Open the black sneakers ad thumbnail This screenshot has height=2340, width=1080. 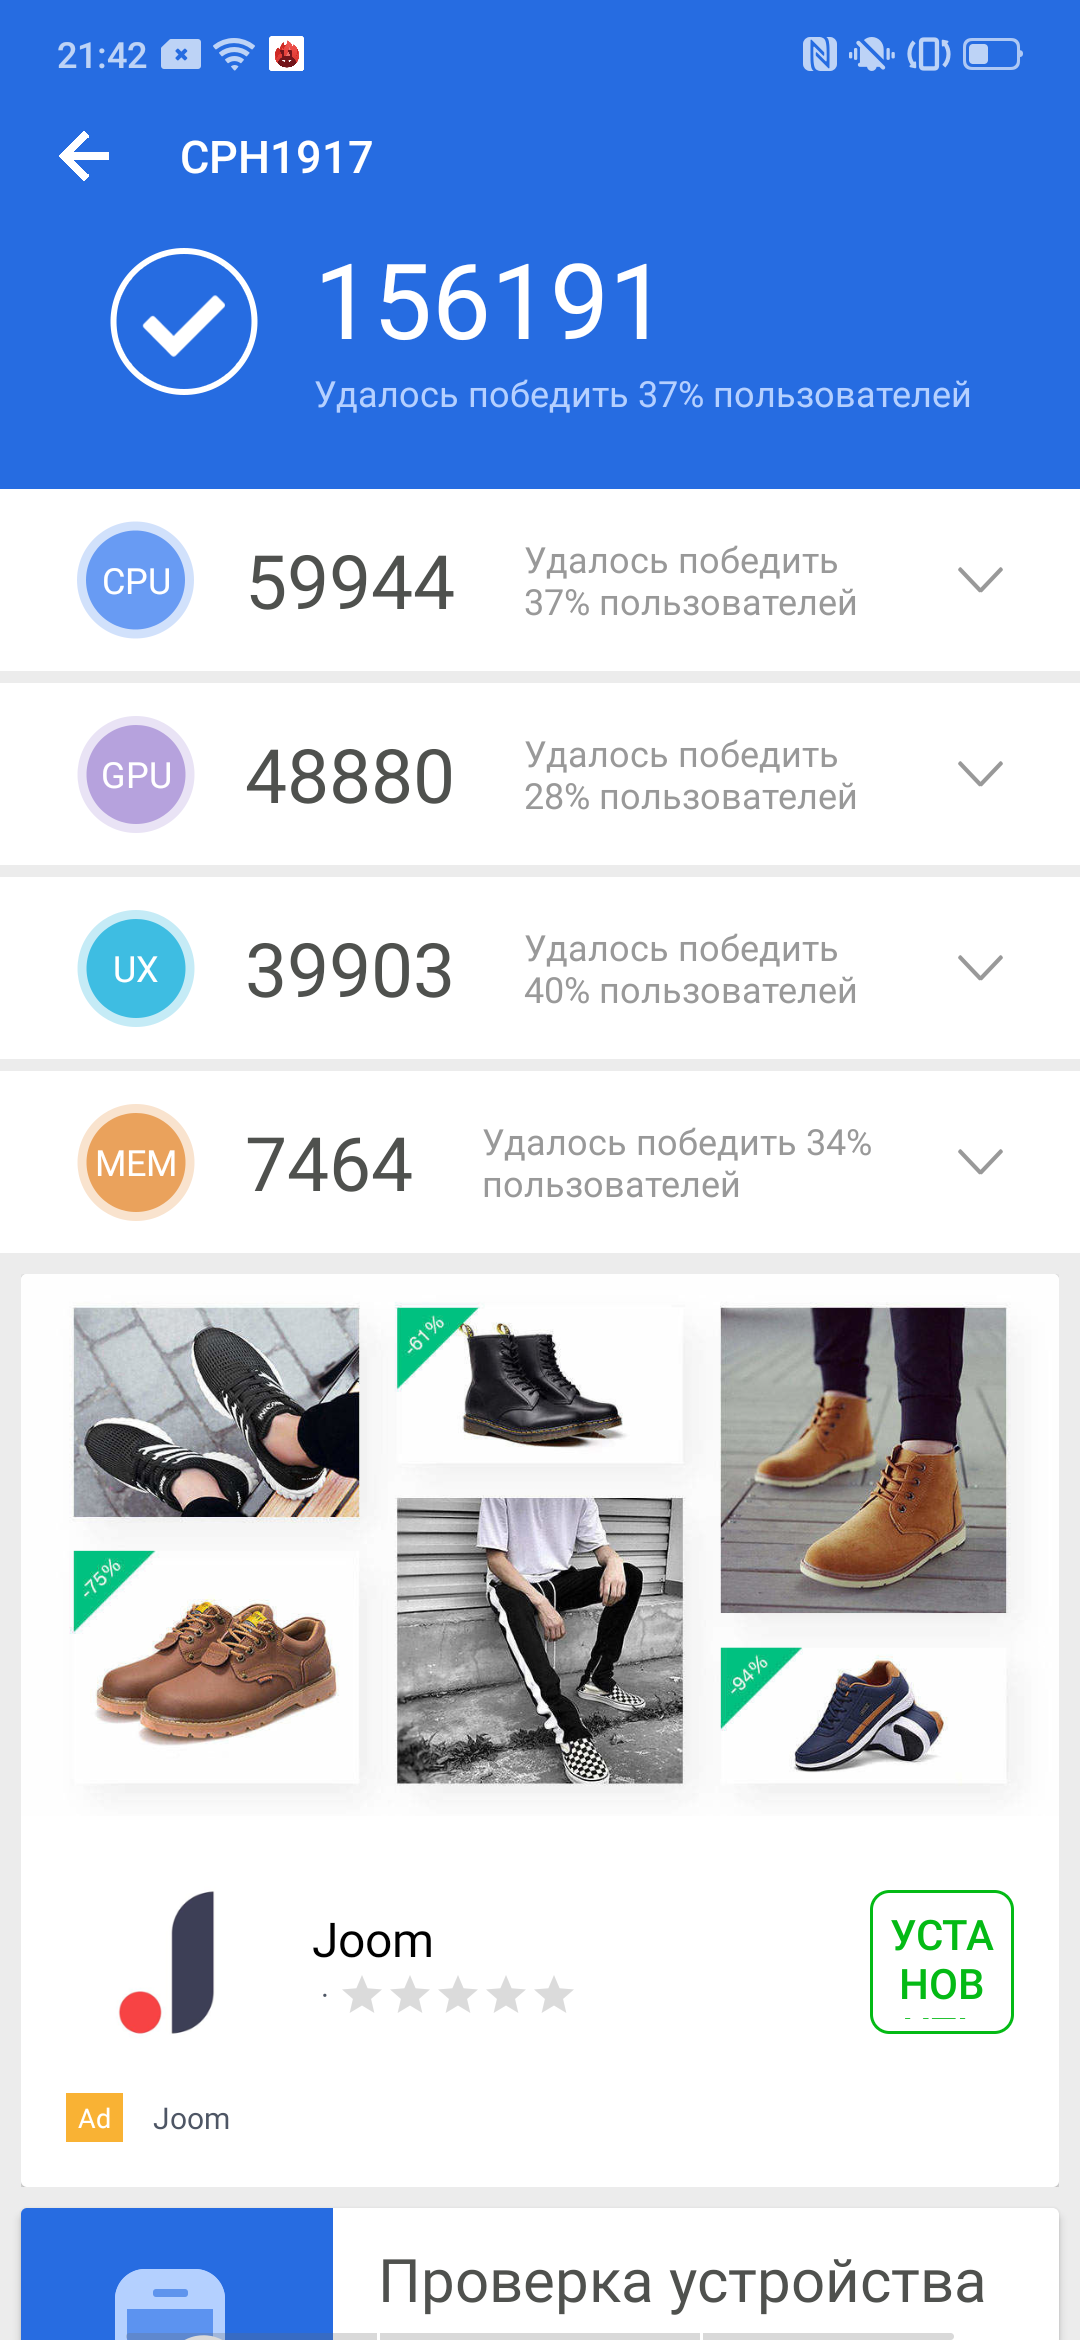pyautogui.click(x=216, y=1412)
